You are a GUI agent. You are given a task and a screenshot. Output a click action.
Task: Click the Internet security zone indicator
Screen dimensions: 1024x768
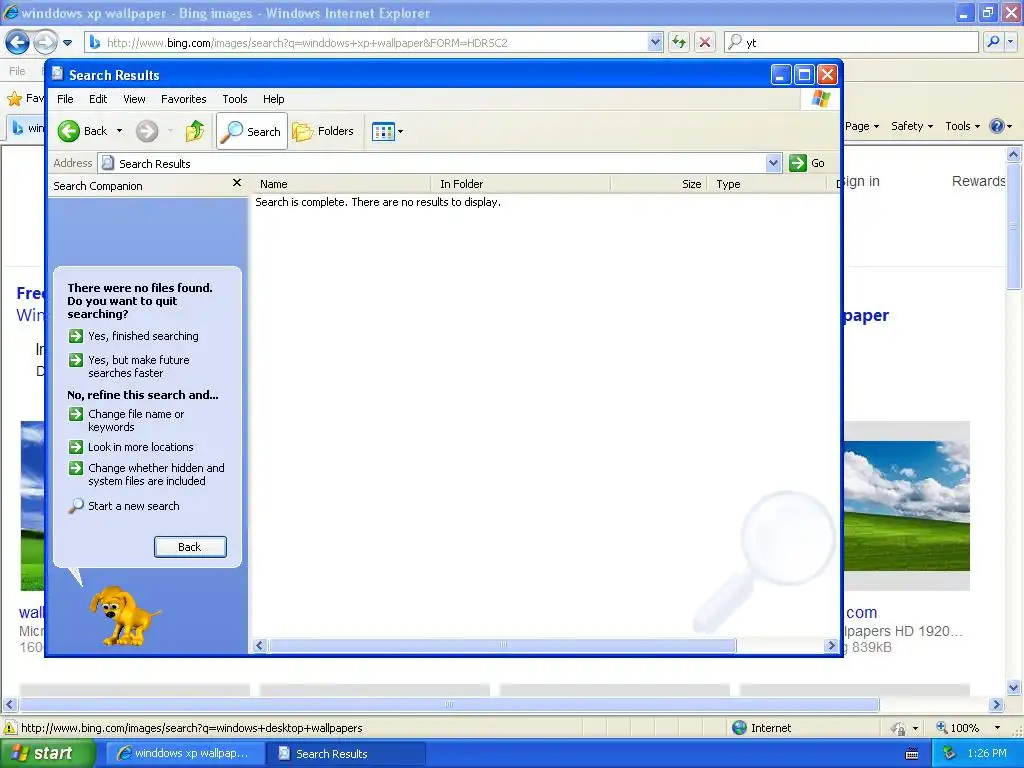tap(762, 728)
